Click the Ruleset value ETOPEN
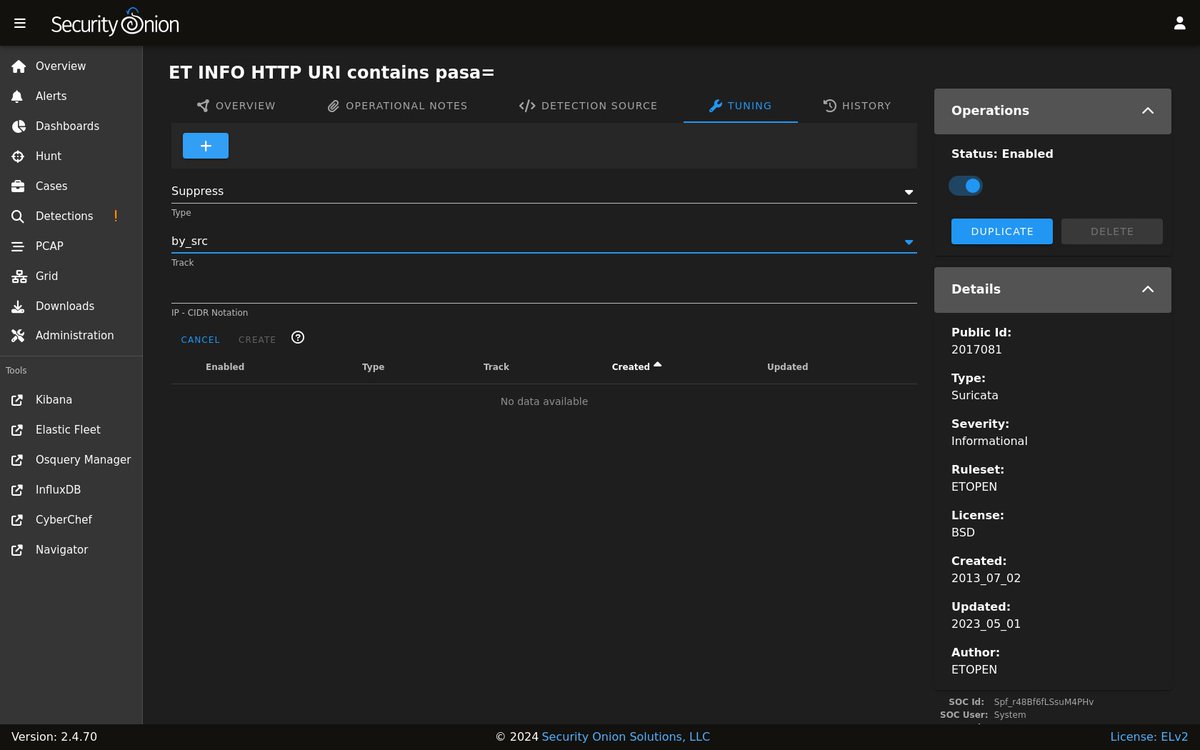 [974, 487]
